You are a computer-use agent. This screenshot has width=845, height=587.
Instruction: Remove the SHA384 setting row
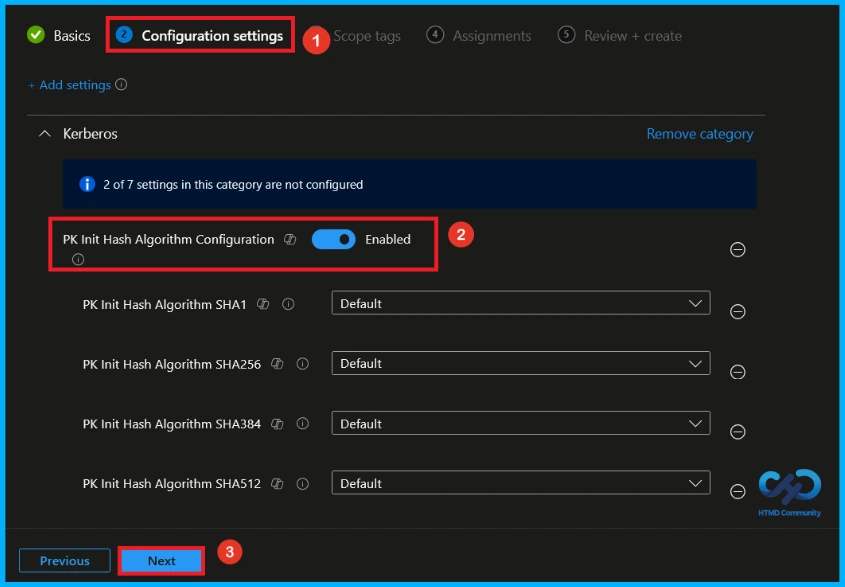(737, 432)
